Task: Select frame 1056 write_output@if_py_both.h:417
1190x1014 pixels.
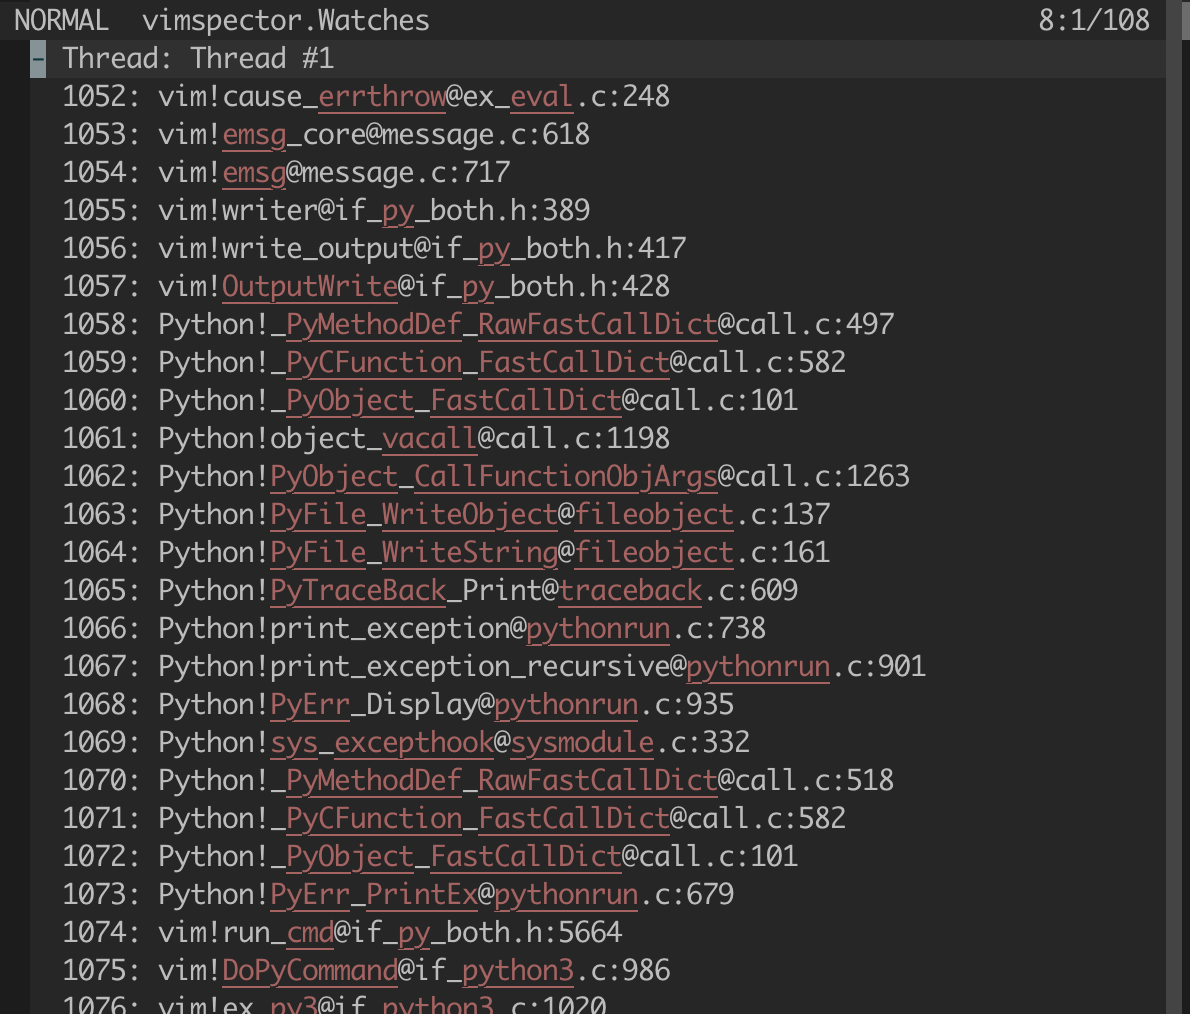Action: pyautogui.click(x=374, y=249)
